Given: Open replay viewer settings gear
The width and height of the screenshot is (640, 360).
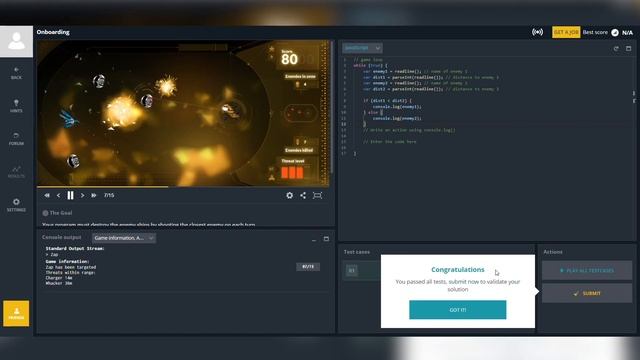Looking at the screenshot, I should (x=289, y=196).
